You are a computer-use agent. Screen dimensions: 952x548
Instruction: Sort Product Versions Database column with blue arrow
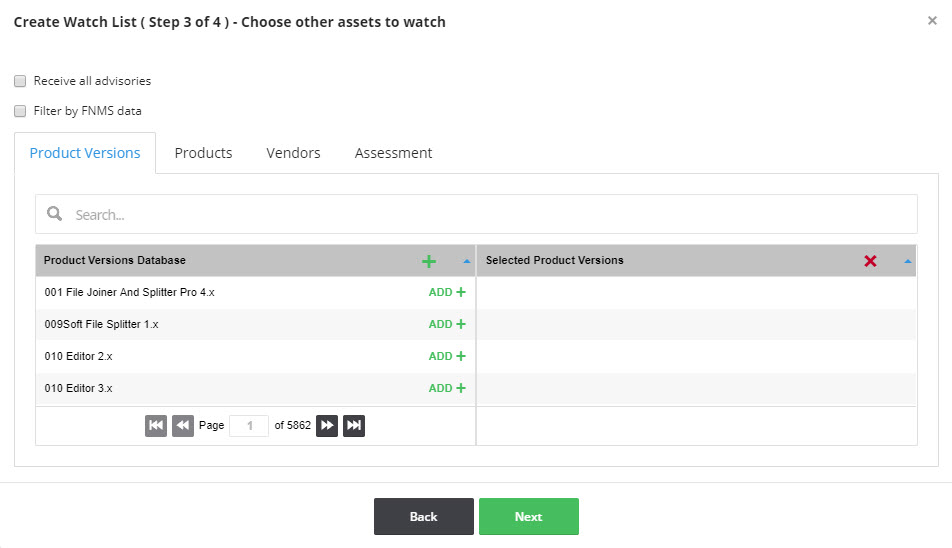[467, 261]
